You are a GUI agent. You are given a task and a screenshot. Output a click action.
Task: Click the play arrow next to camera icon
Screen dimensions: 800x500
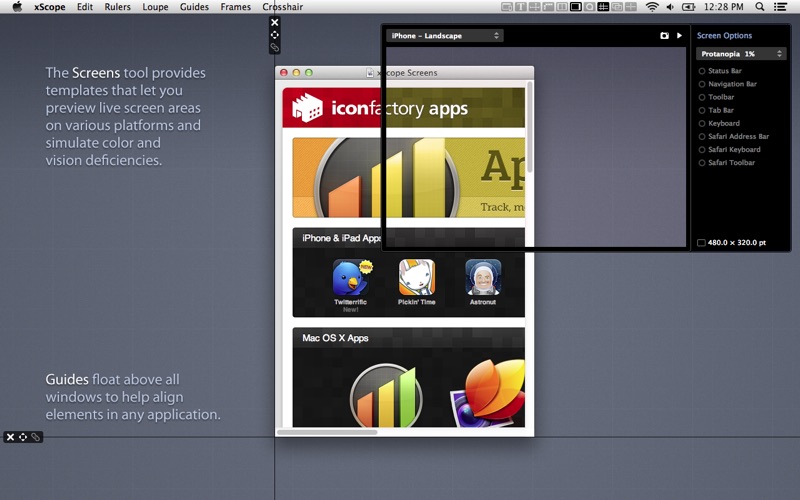pyautogui.click(x=680, y=36)
